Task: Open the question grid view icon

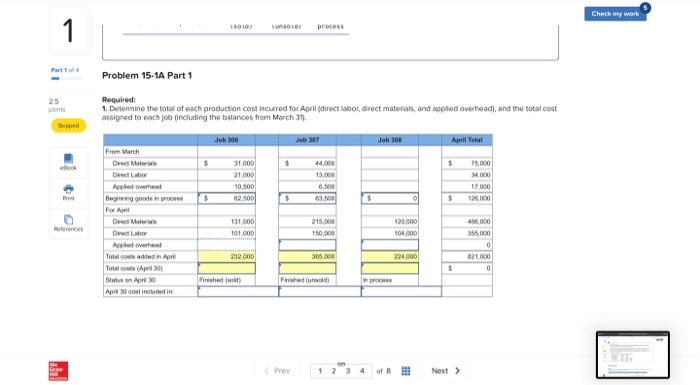Action: 406,371
